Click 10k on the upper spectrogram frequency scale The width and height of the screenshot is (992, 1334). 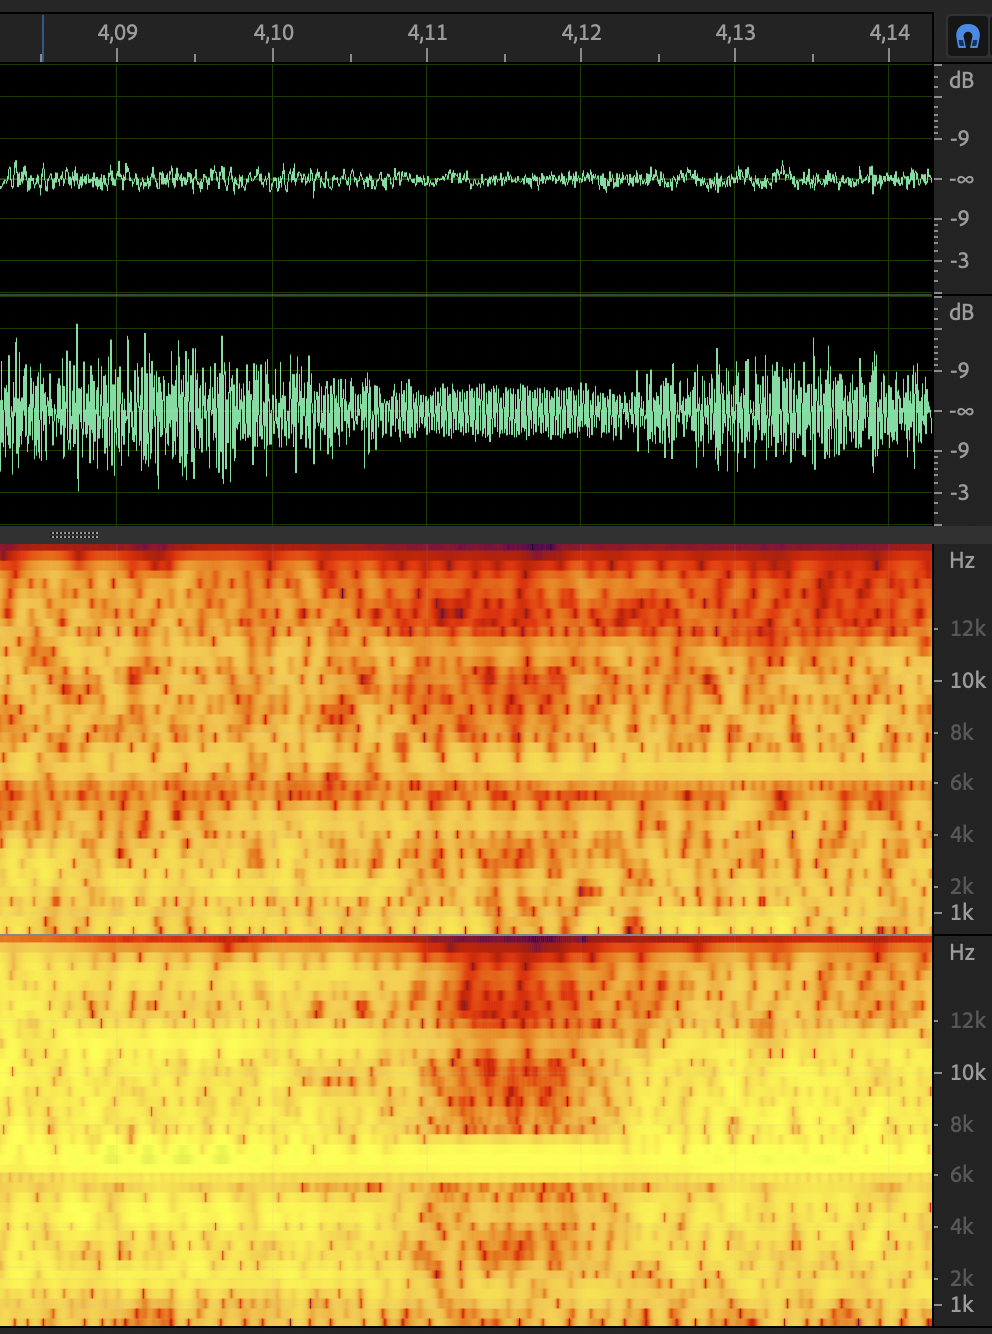967,681
